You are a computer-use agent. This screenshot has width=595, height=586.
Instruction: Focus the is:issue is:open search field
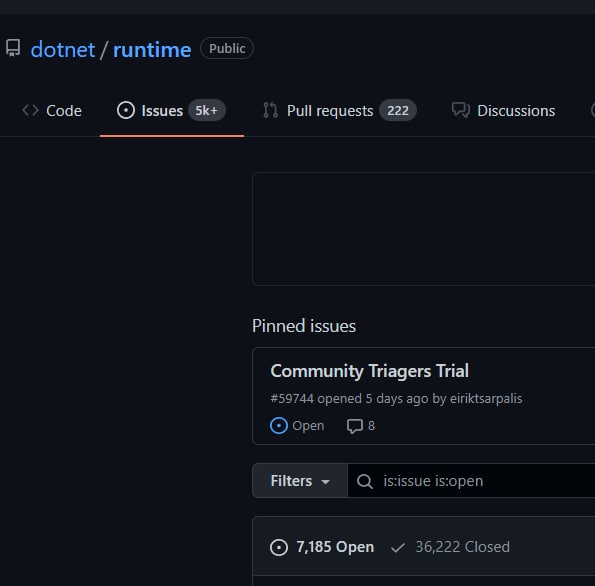coord(471,481)
